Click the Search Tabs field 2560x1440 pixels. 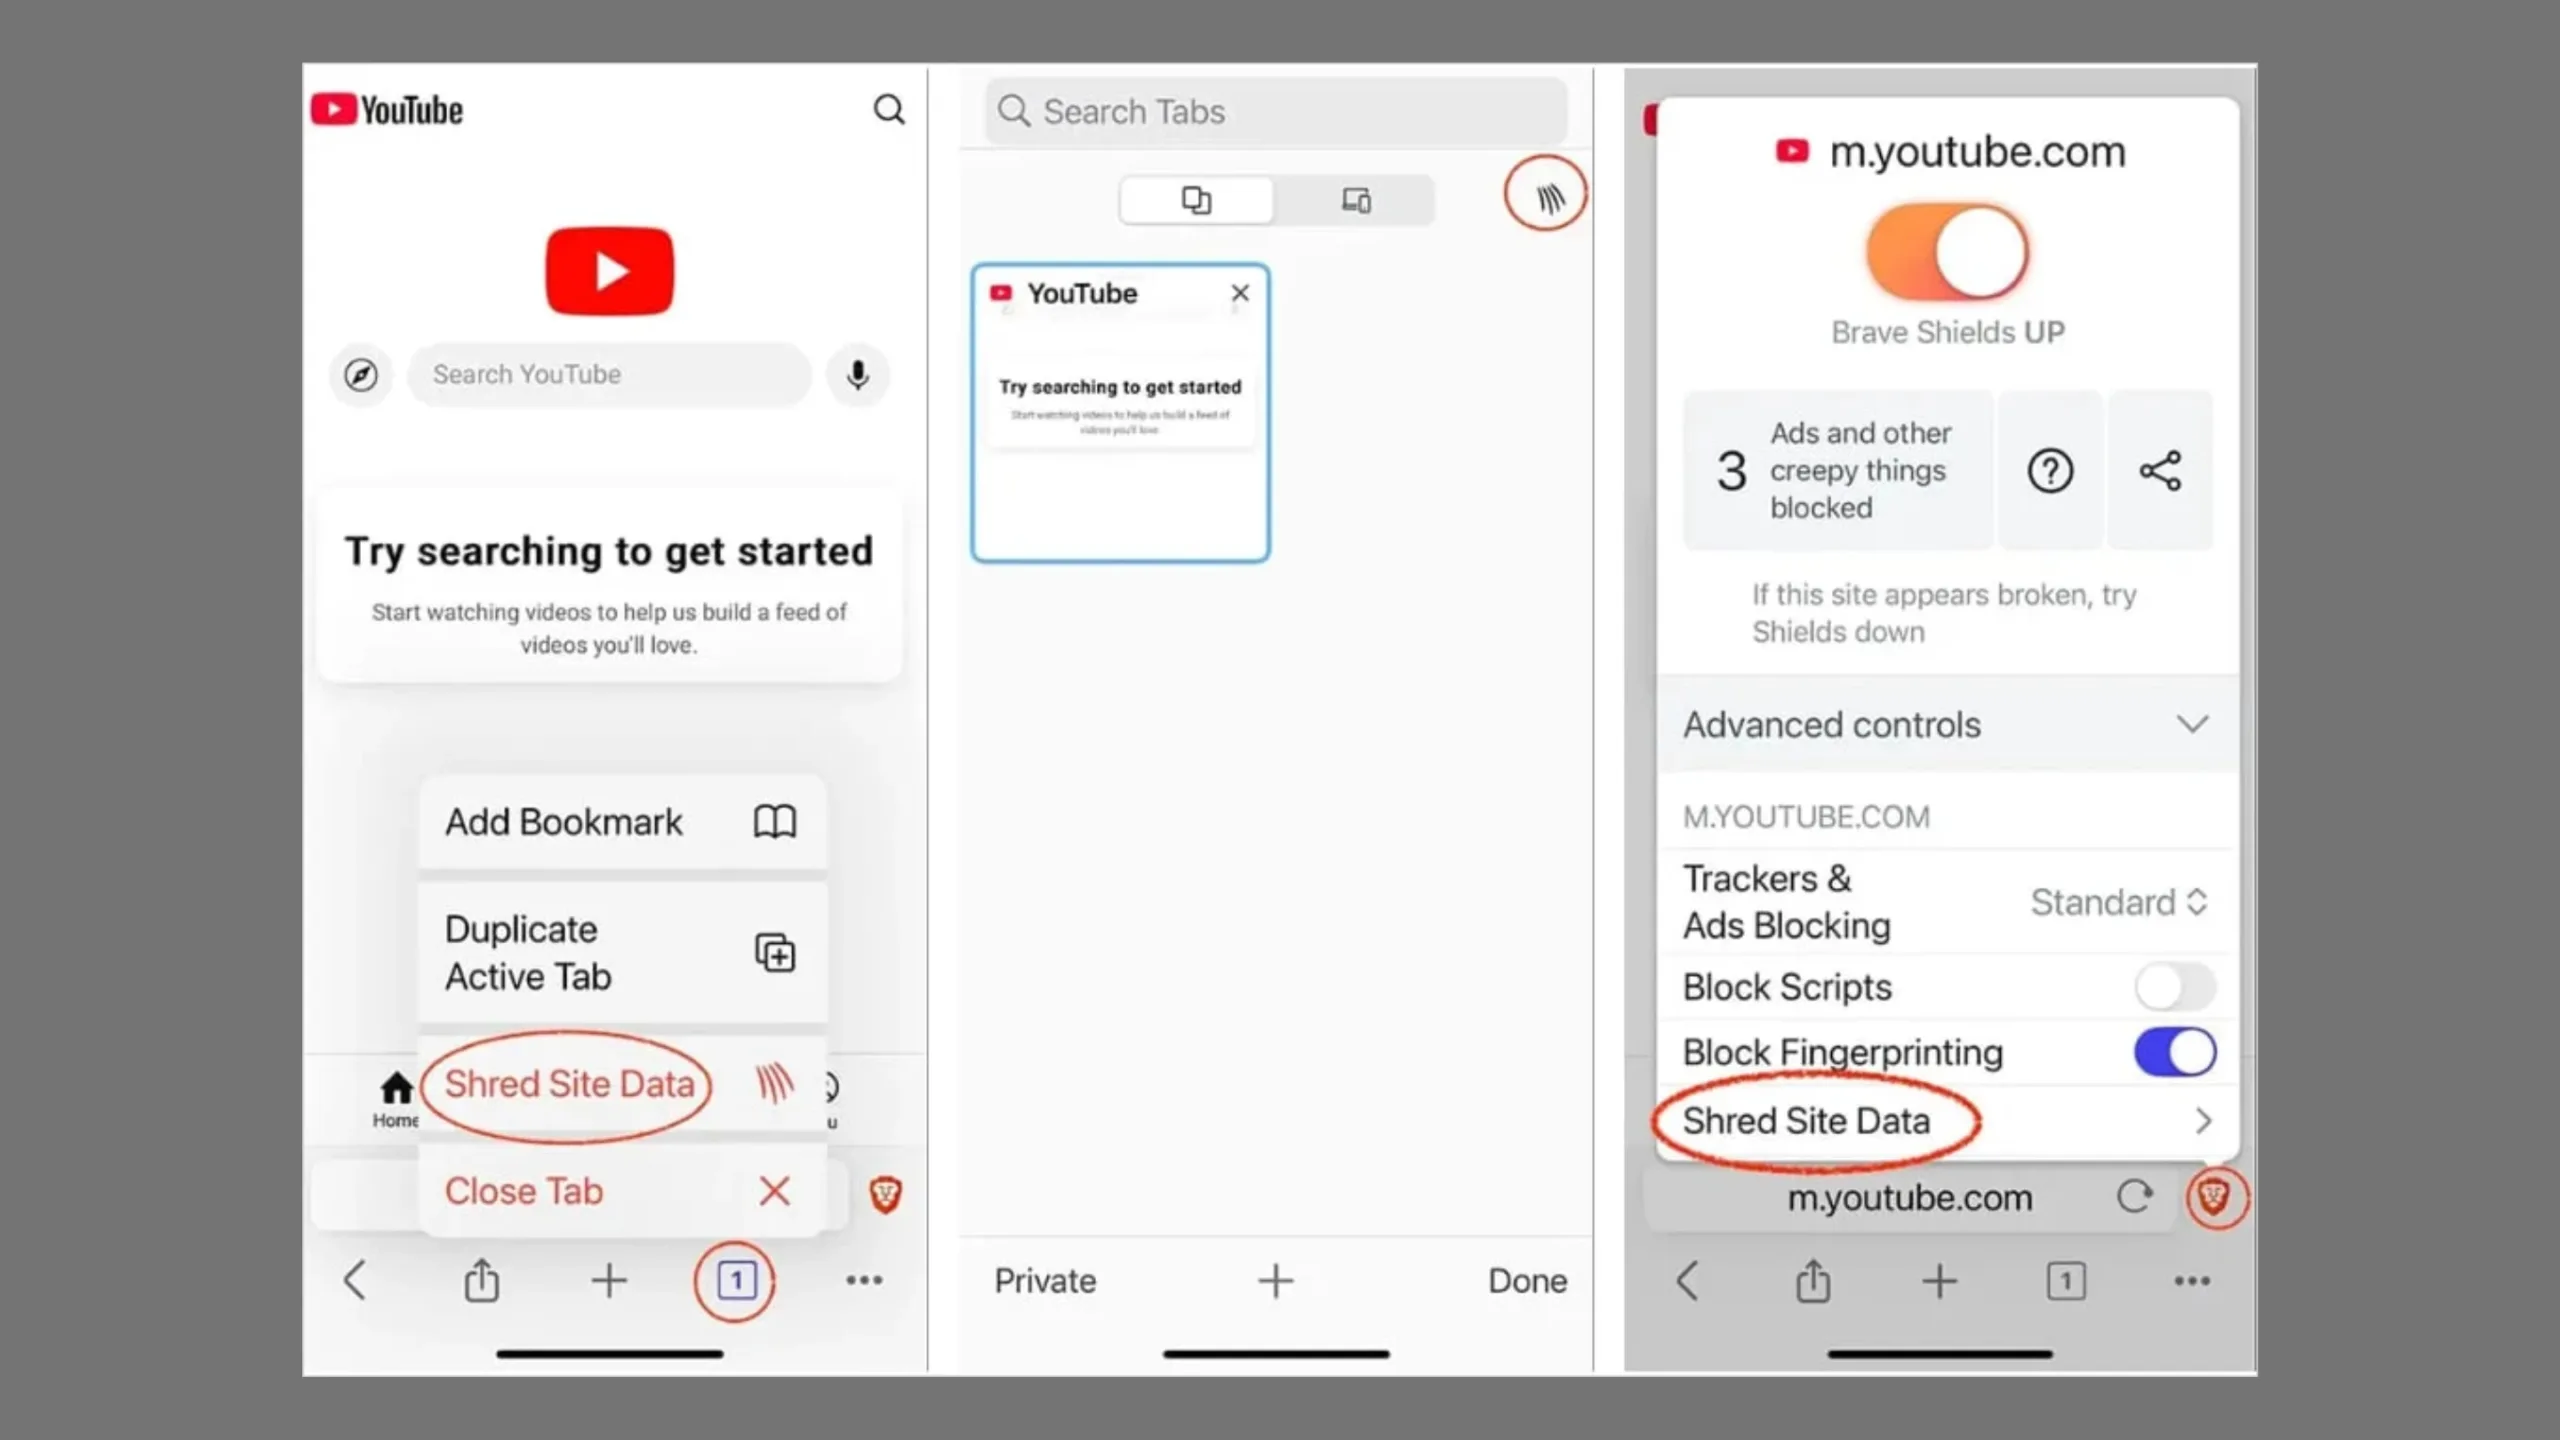[x=1276, y=111]
